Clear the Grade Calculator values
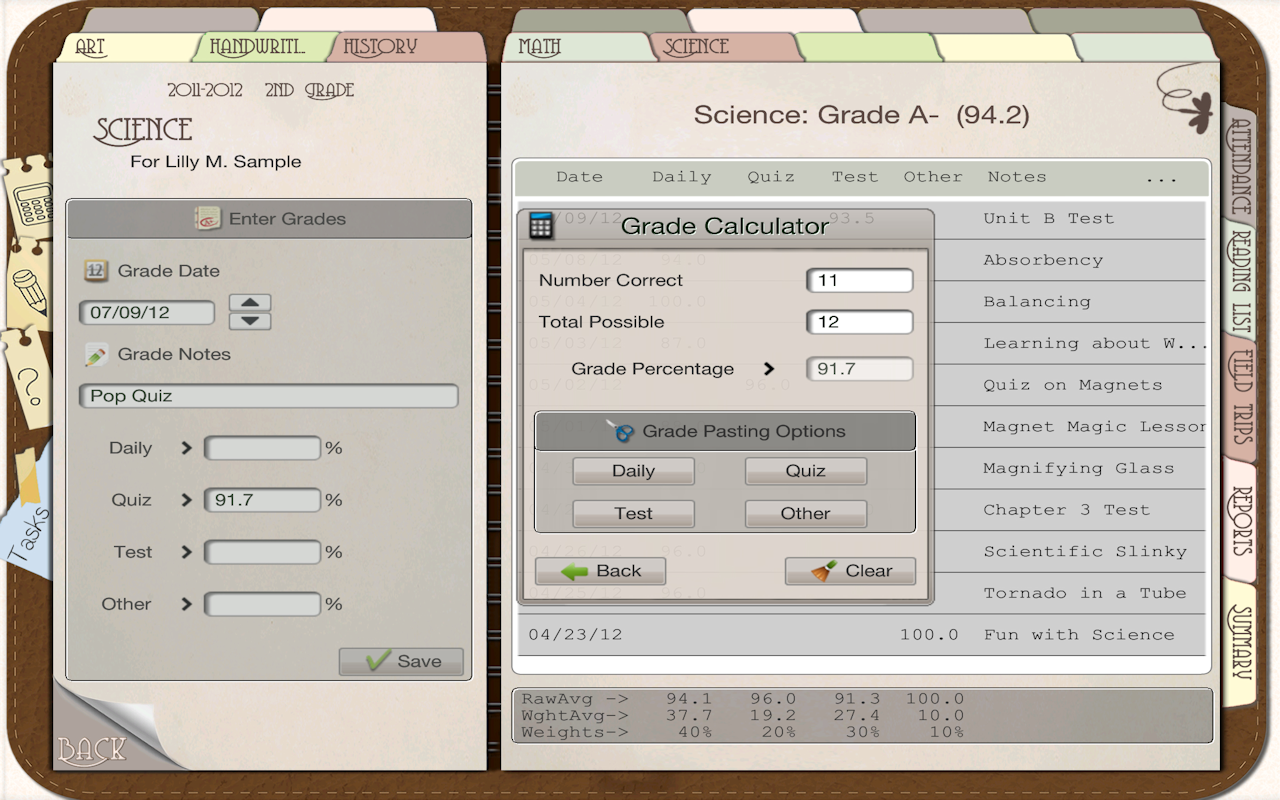Image resolution: width=1280 pixels, height=800 pixels. [850, 571]
